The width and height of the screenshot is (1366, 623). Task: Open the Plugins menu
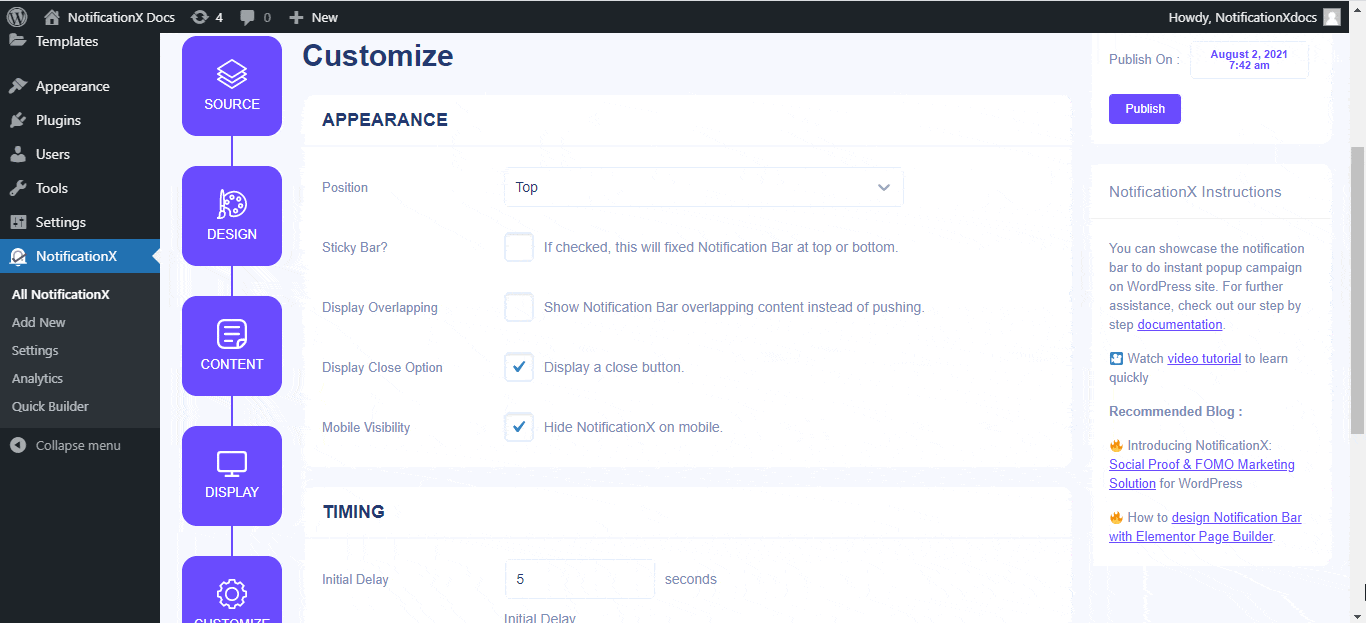click(x=80, y=120)
